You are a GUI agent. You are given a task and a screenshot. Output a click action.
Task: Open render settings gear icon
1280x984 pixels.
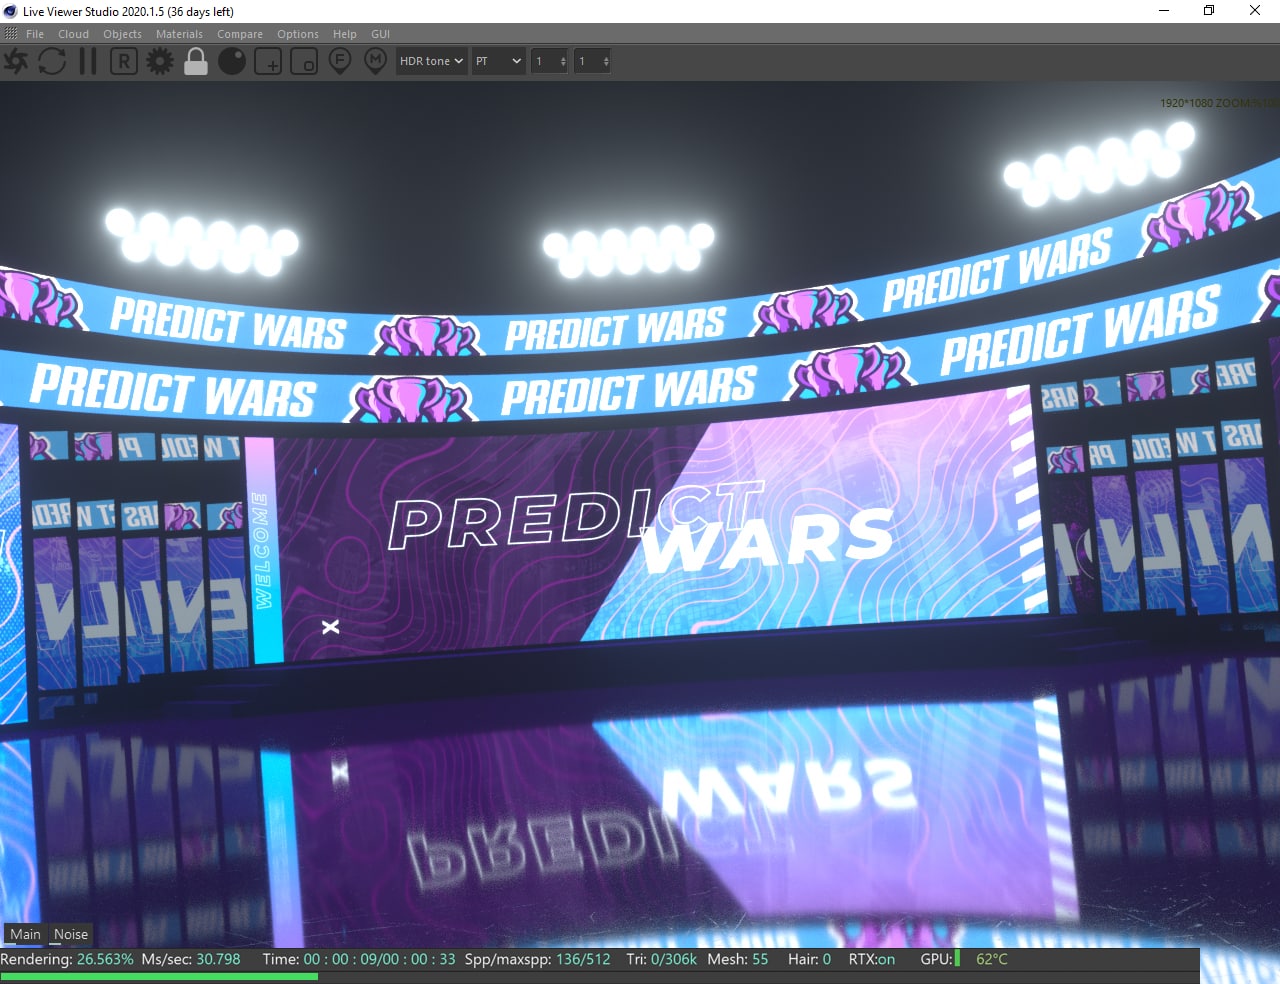(160, 61)
